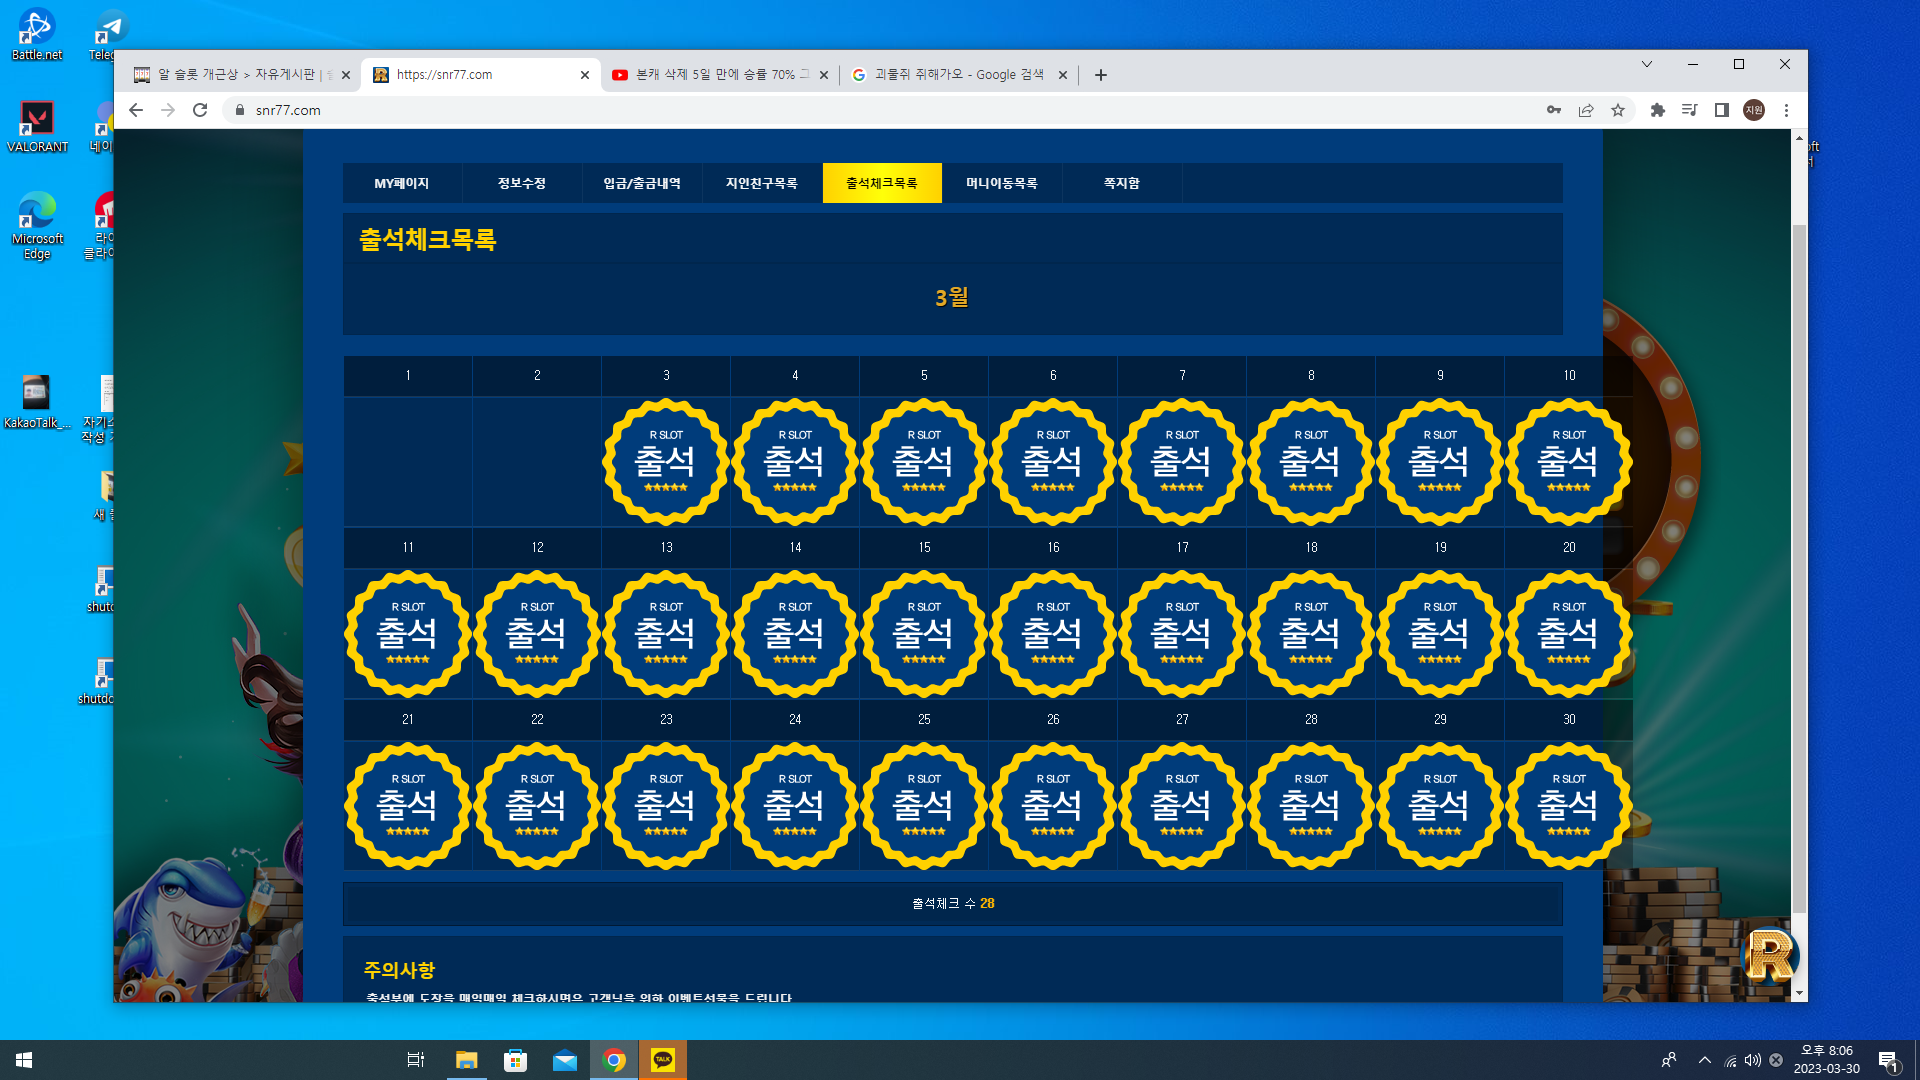
Task: Open the notification center icon
Action: point(1888,1060)
